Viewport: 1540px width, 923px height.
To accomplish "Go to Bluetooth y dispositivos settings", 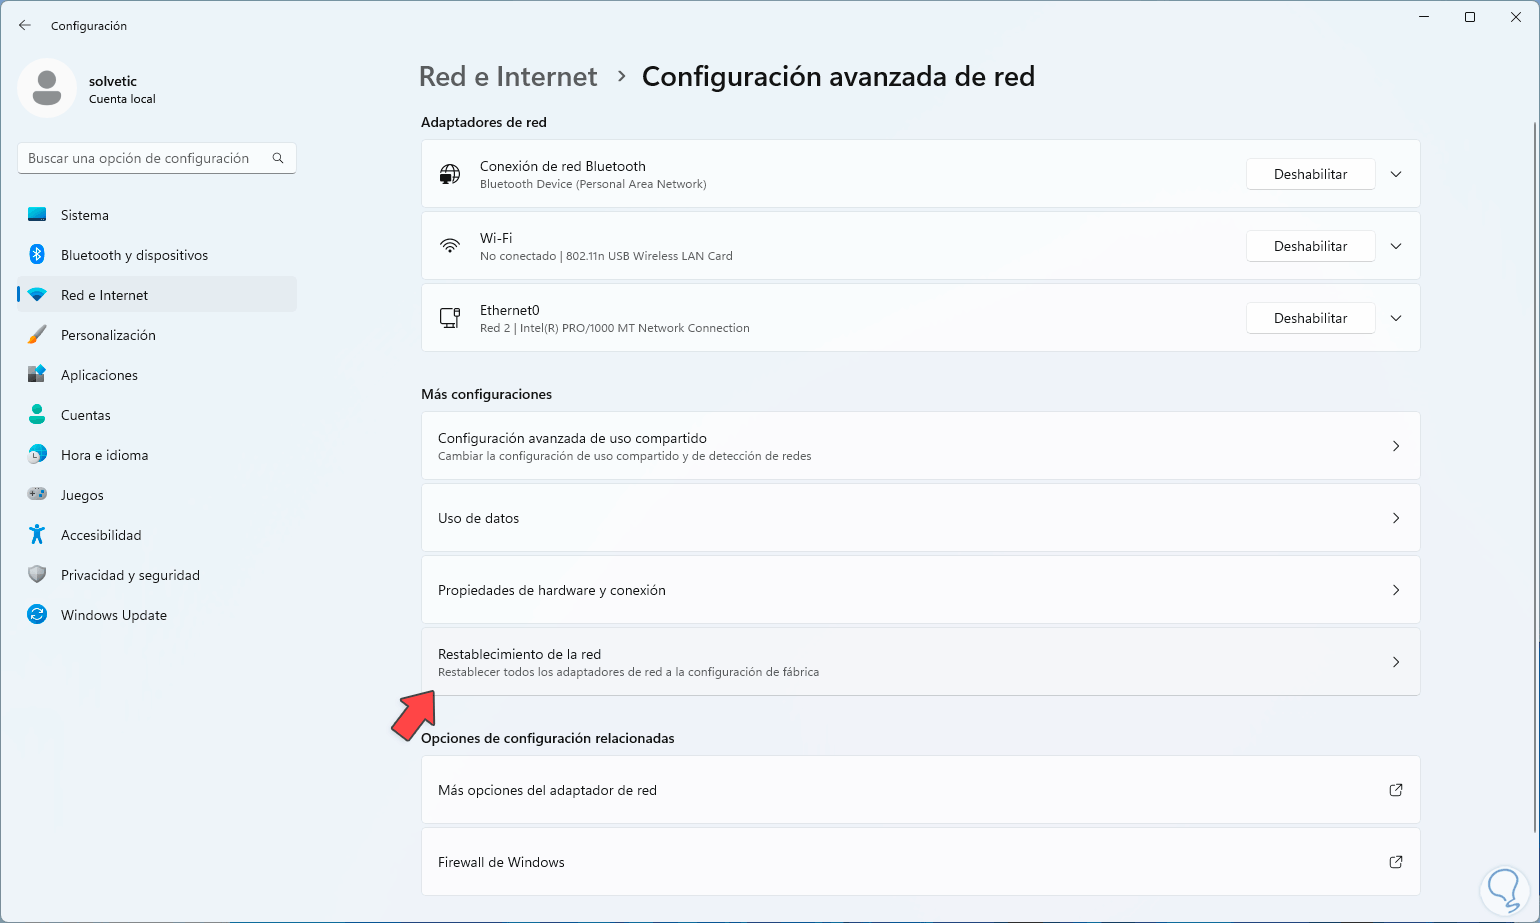I will point(157,255).
